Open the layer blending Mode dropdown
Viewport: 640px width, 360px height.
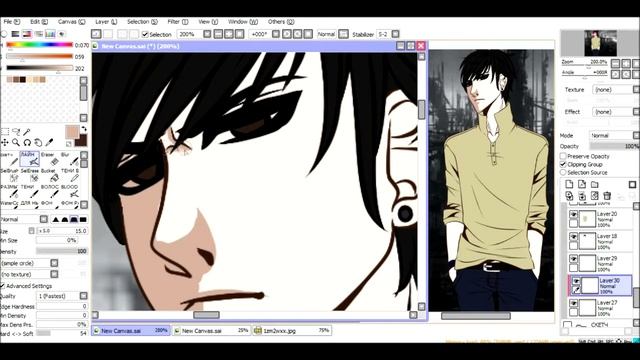(x=614, y=135)
